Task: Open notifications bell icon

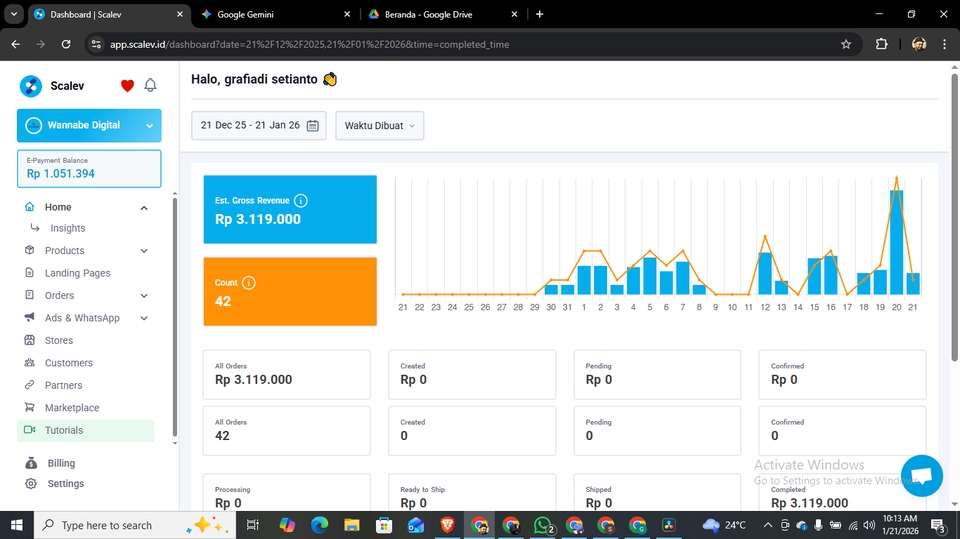Action: click(x=150, y=85)
